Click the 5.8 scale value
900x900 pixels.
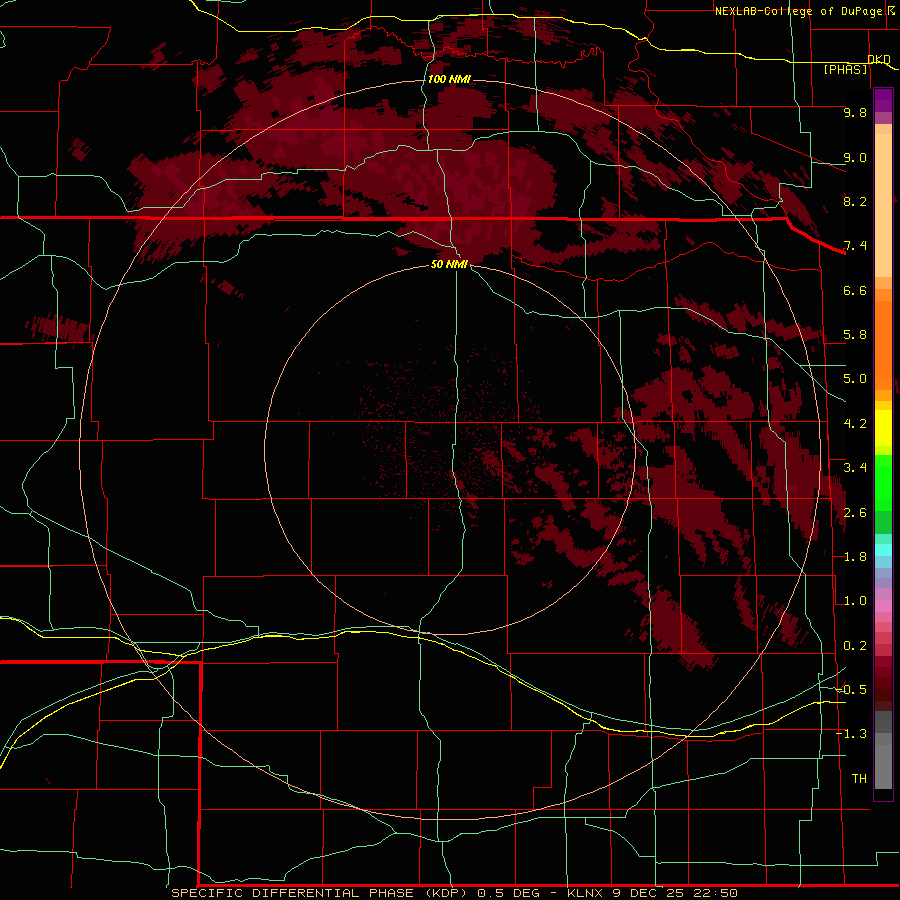pyautogui.click(x=855, y=335)
